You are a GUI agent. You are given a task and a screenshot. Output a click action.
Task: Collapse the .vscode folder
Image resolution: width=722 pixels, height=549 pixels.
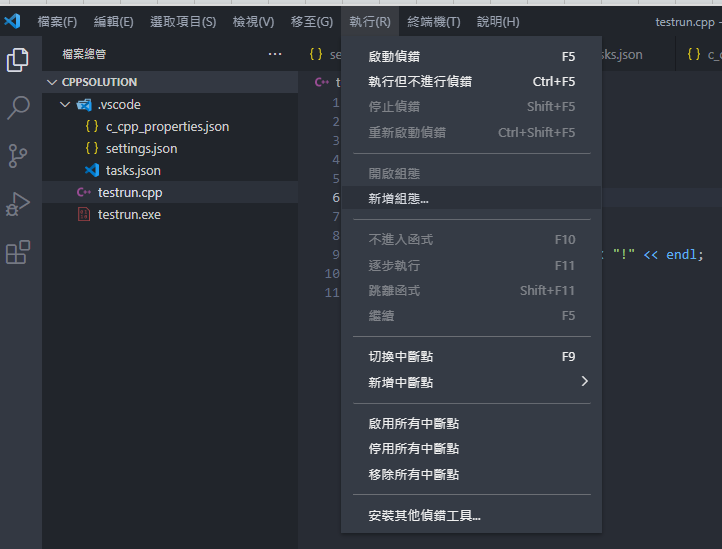tap(65, 104)
